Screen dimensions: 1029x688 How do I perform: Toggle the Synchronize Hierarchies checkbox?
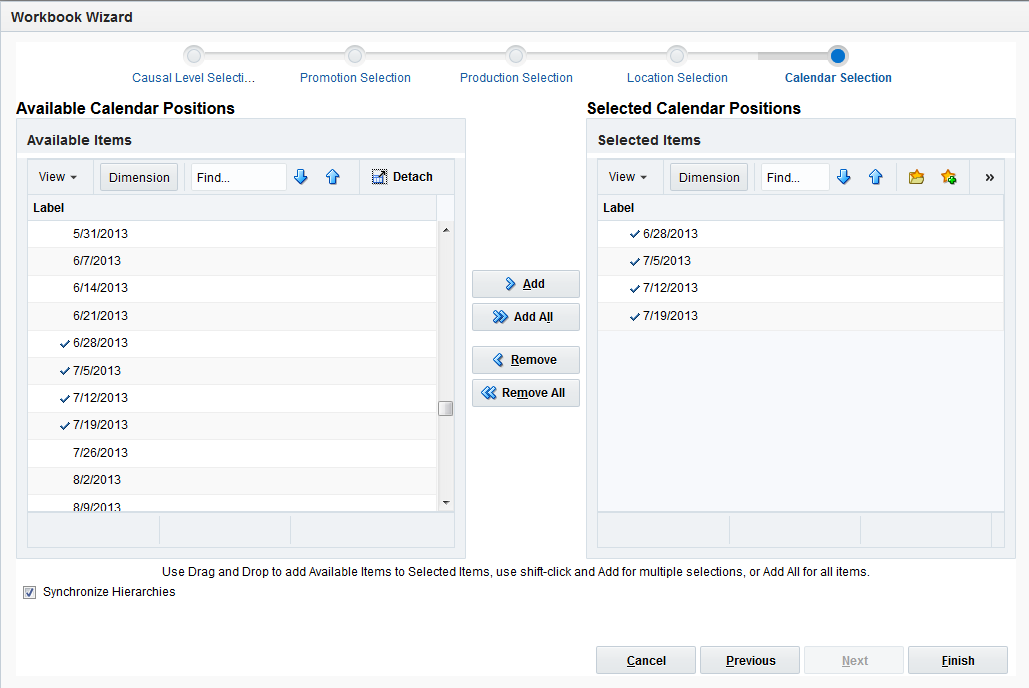click(x=30, y=593)
